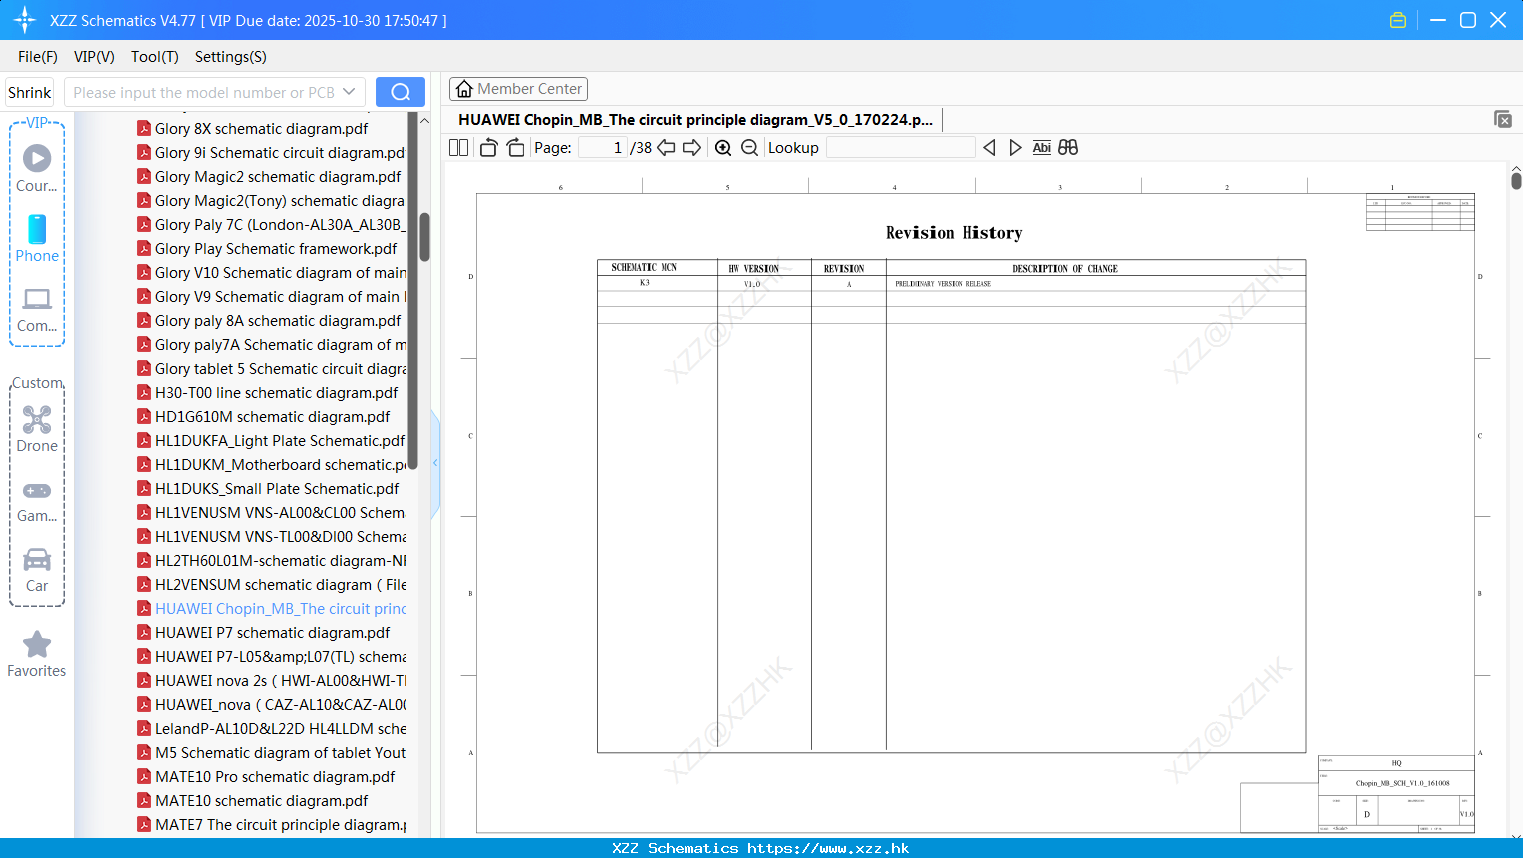This screenshot has height=858, width=1523.
Task: Click the blue search button
Action: pyautogui.click(x=400, y=92)
